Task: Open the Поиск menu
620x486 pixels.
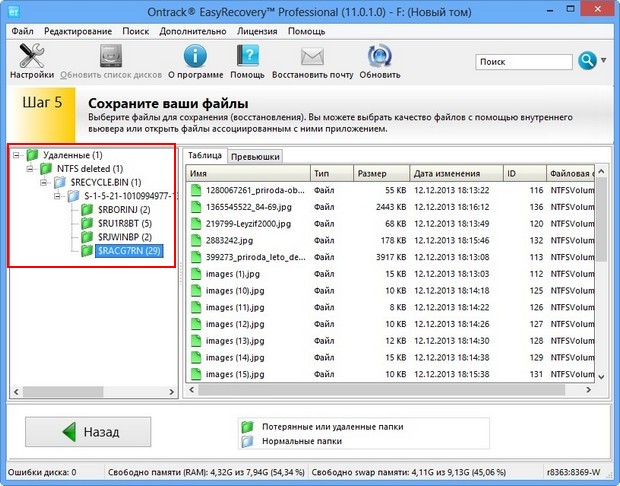Action: click(x=136, y=31)
